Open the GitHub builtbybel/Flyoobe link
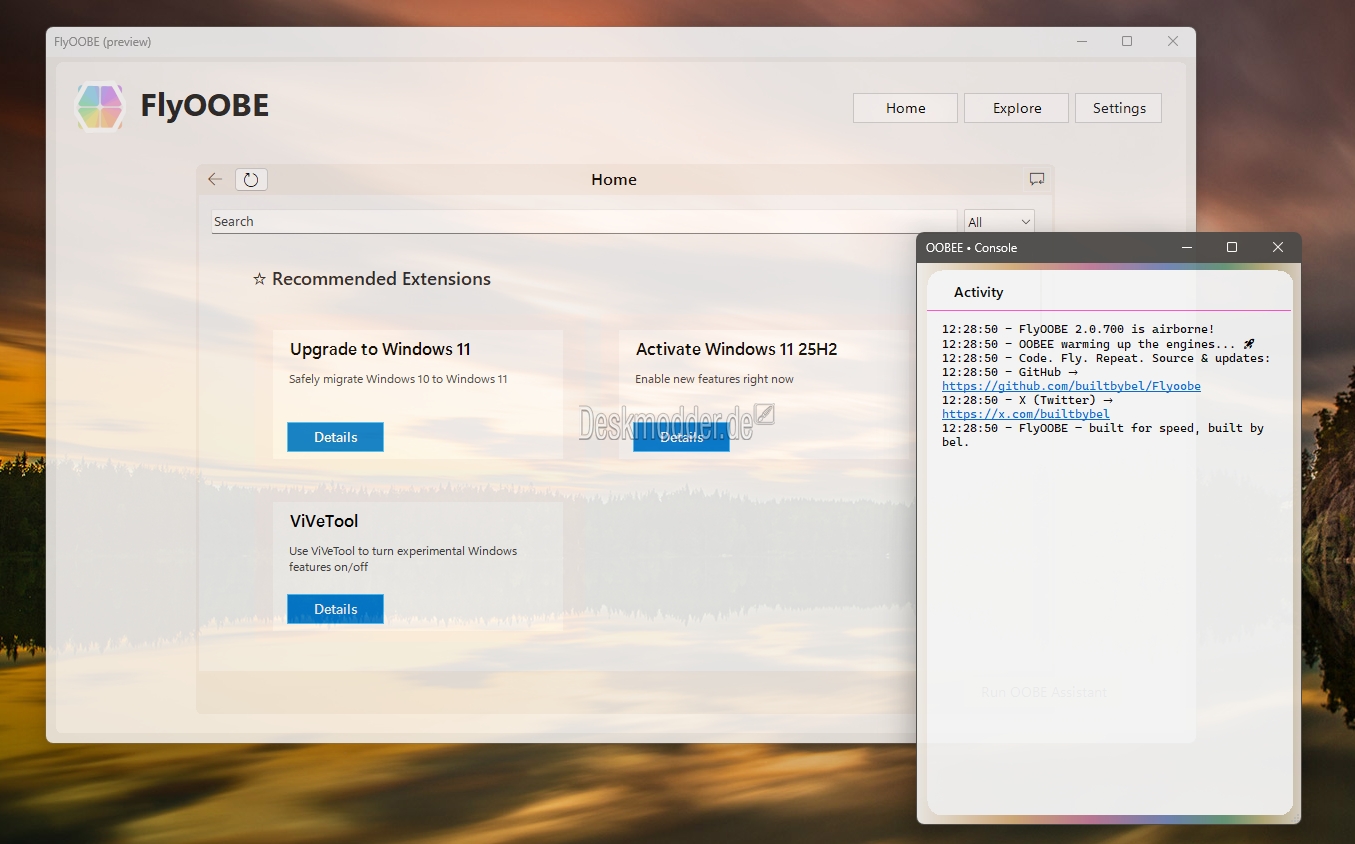Image resolution: width=1355 pixels, height=844 pixels. pos(1071,386)
